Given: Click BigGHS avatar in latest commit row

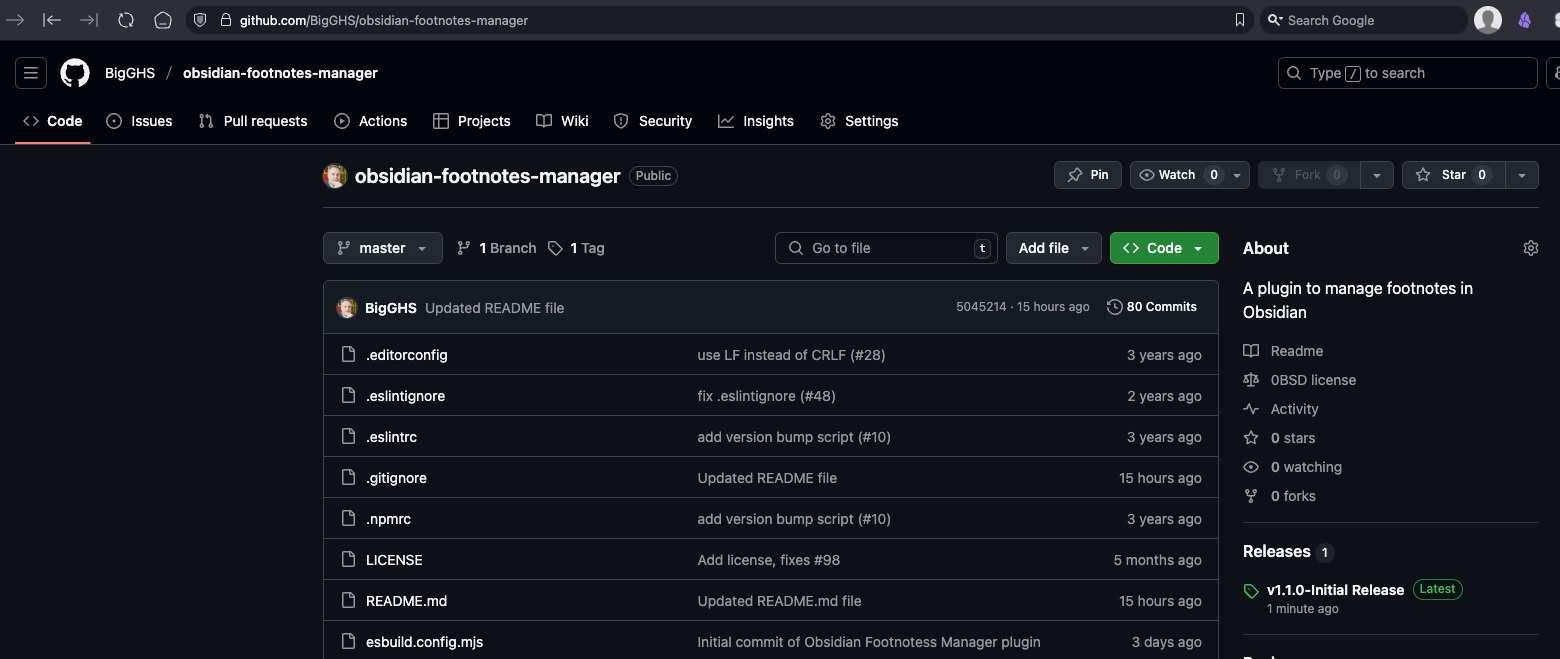Looking at the screenshot, I should click(347, 308).
